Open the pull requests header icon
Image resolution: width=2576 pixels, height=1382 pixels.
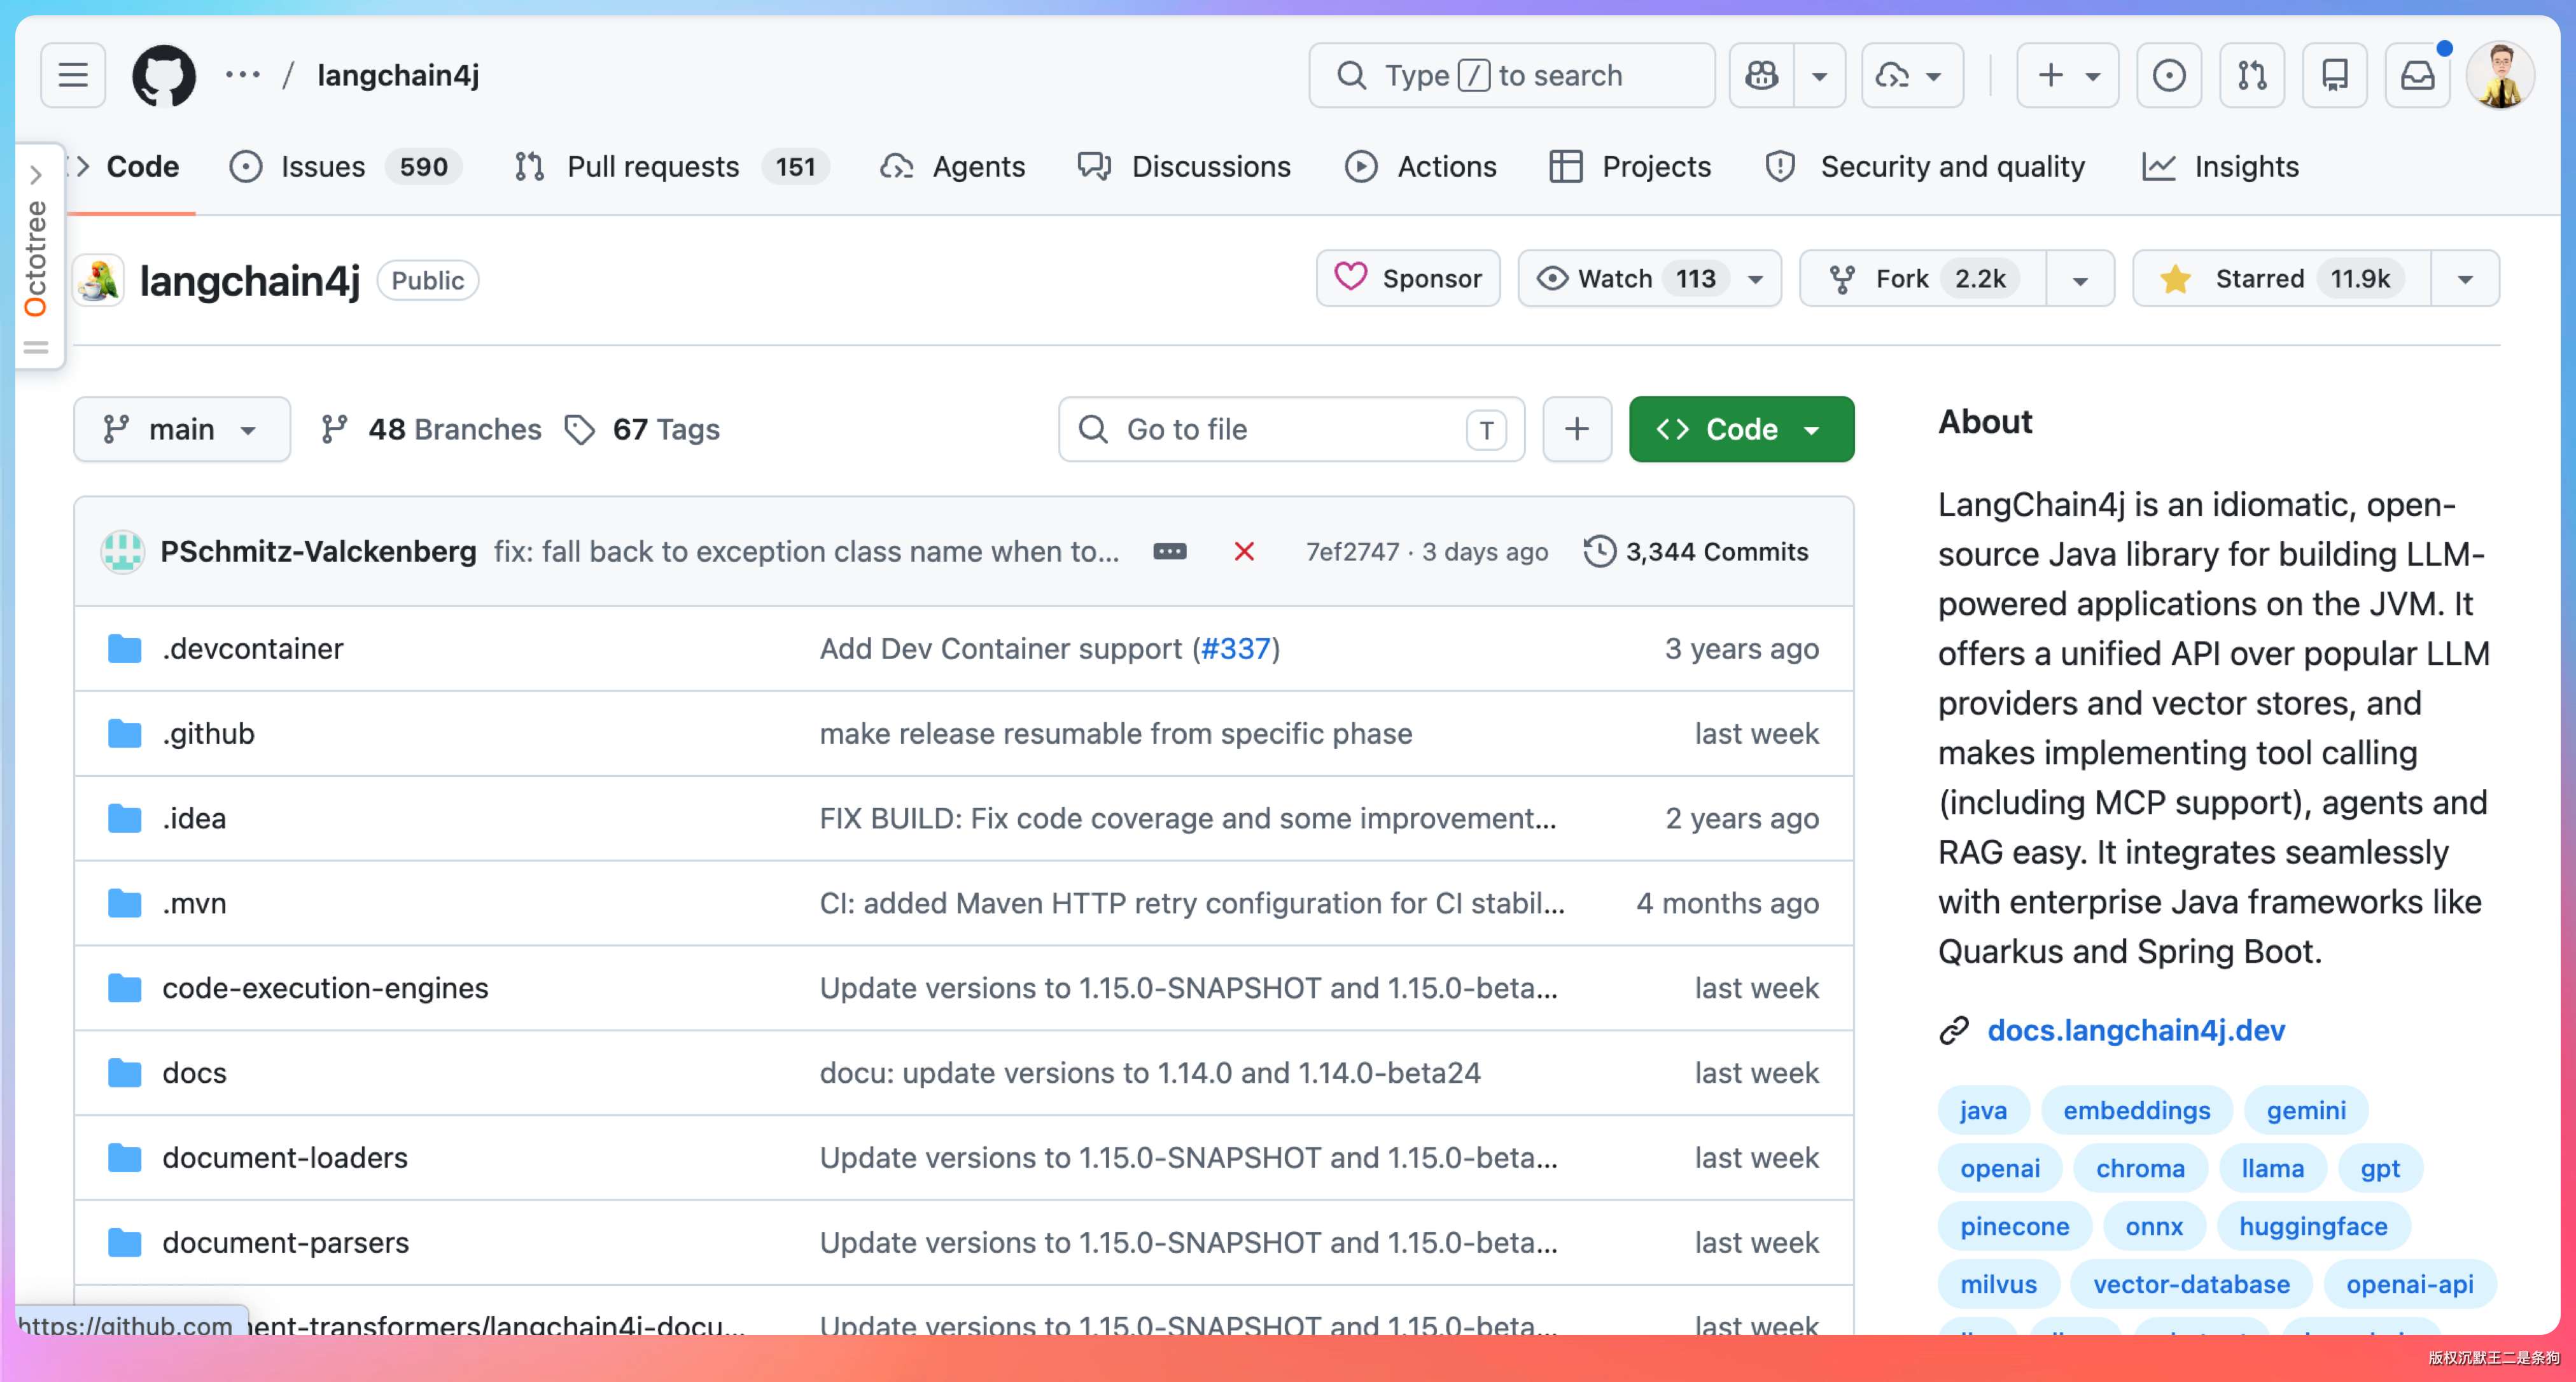click(2252, 75)
